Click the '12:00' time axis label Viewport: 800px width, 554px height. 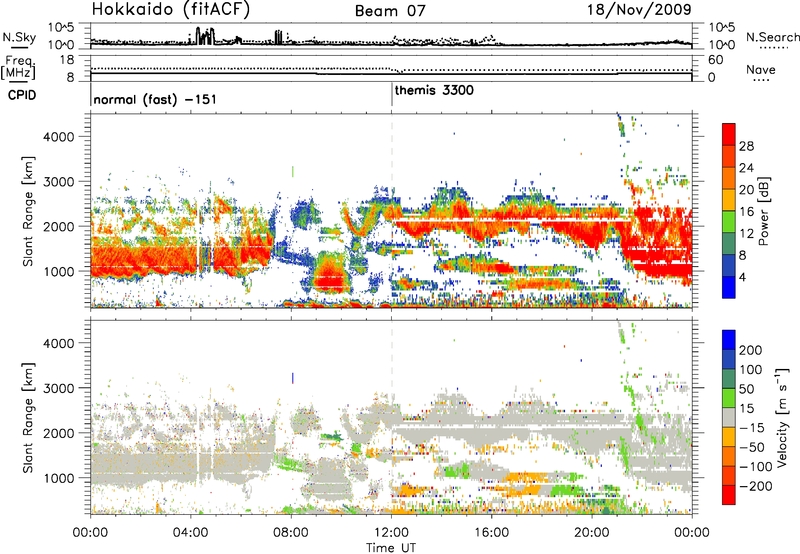click(391, 533)
